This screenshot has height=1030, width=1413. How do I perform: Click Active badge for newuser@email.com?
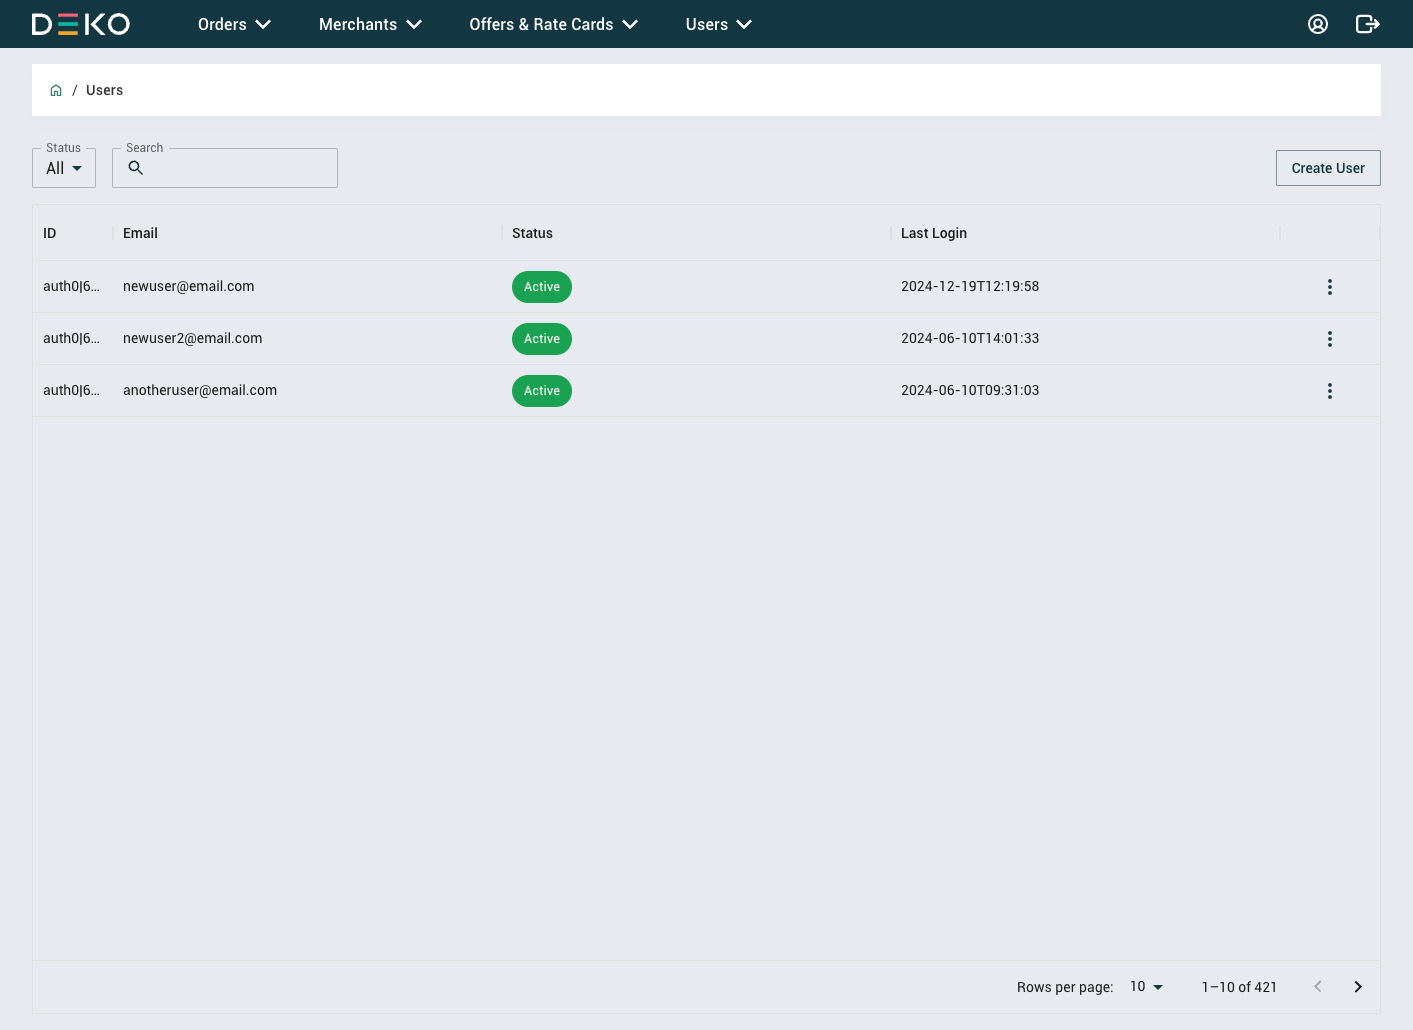point(542,287)
